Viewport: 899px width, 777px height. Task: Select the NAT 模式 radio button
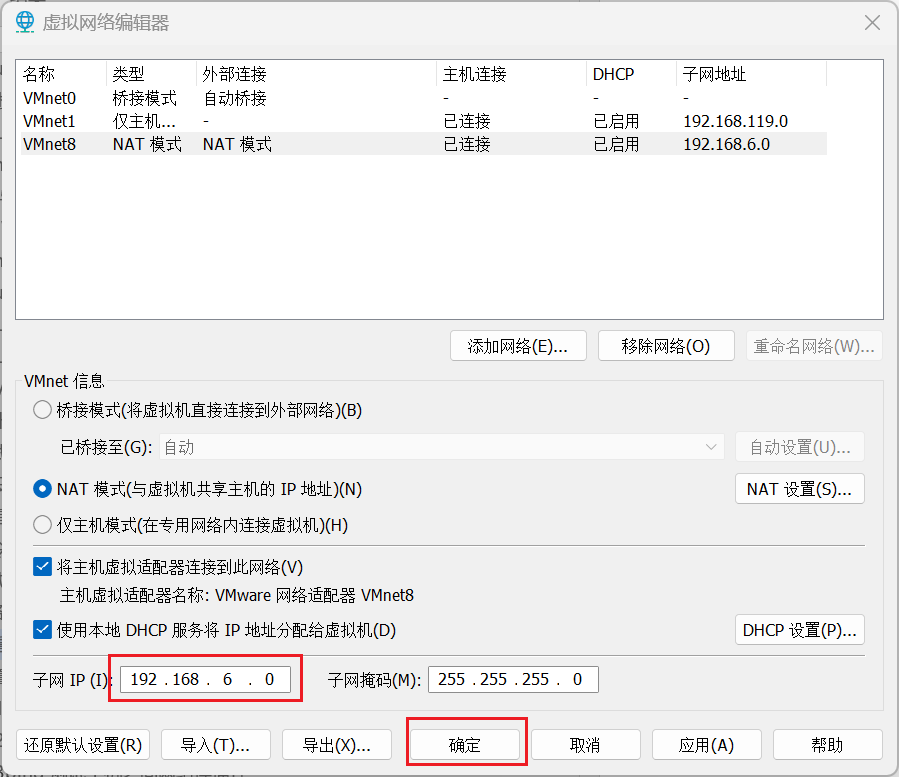pyautogui.click(x=42, y=489)
